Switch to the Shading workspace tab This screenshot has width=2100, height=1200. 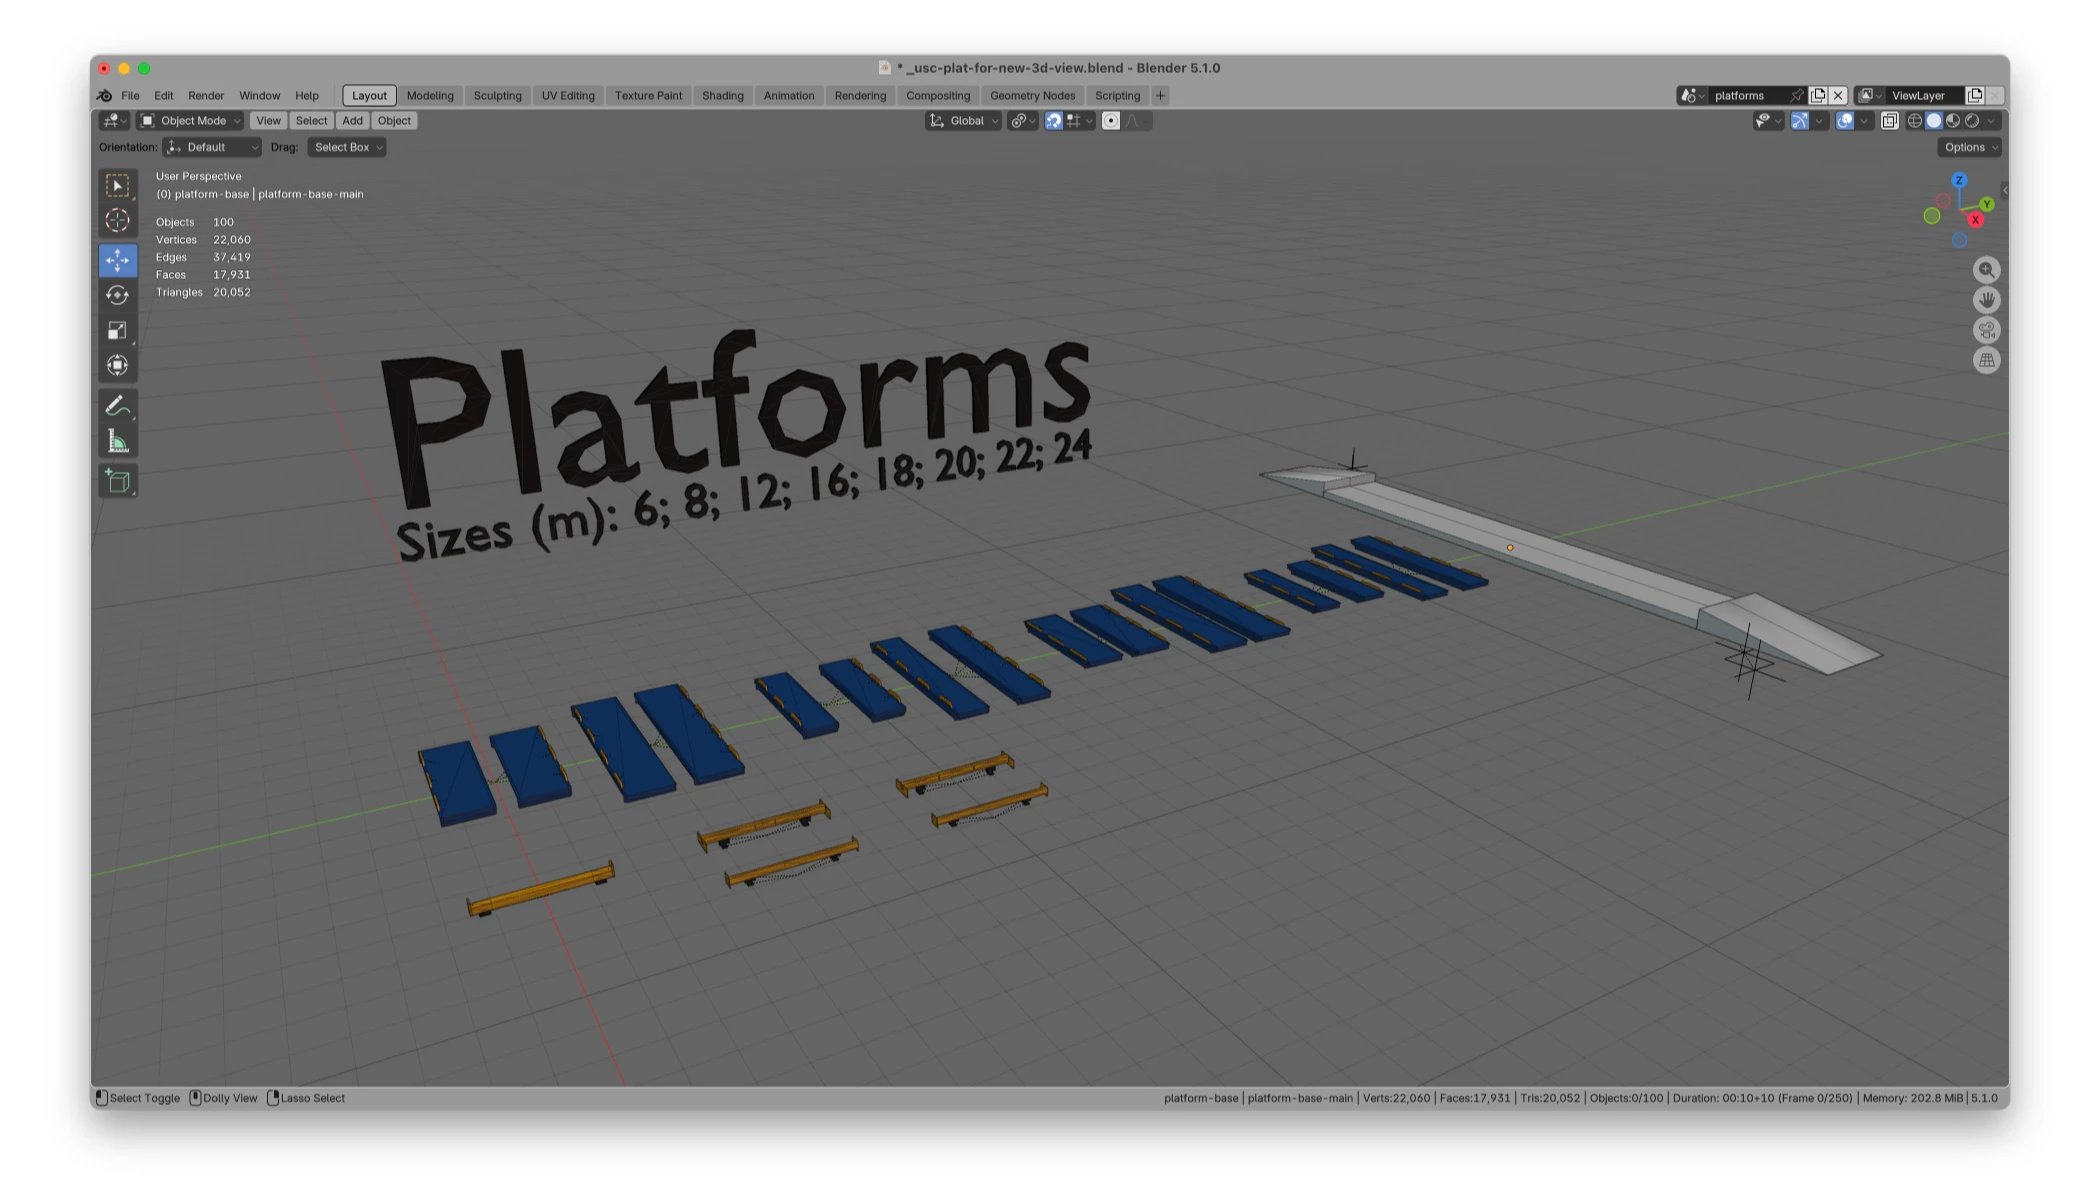[x=722, y=96]
